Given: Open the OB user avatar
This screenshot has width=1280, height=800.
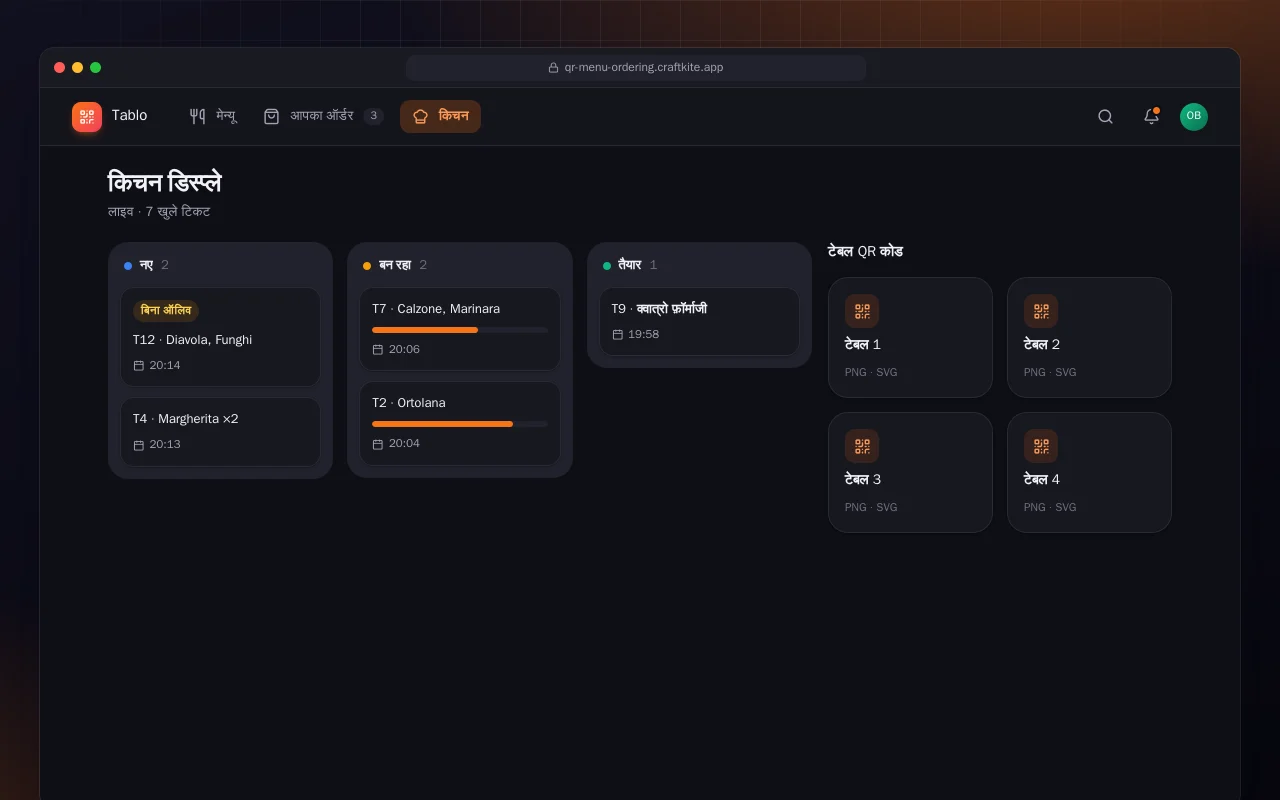Looking at the screenshot, I should [x=1194, y=116].
